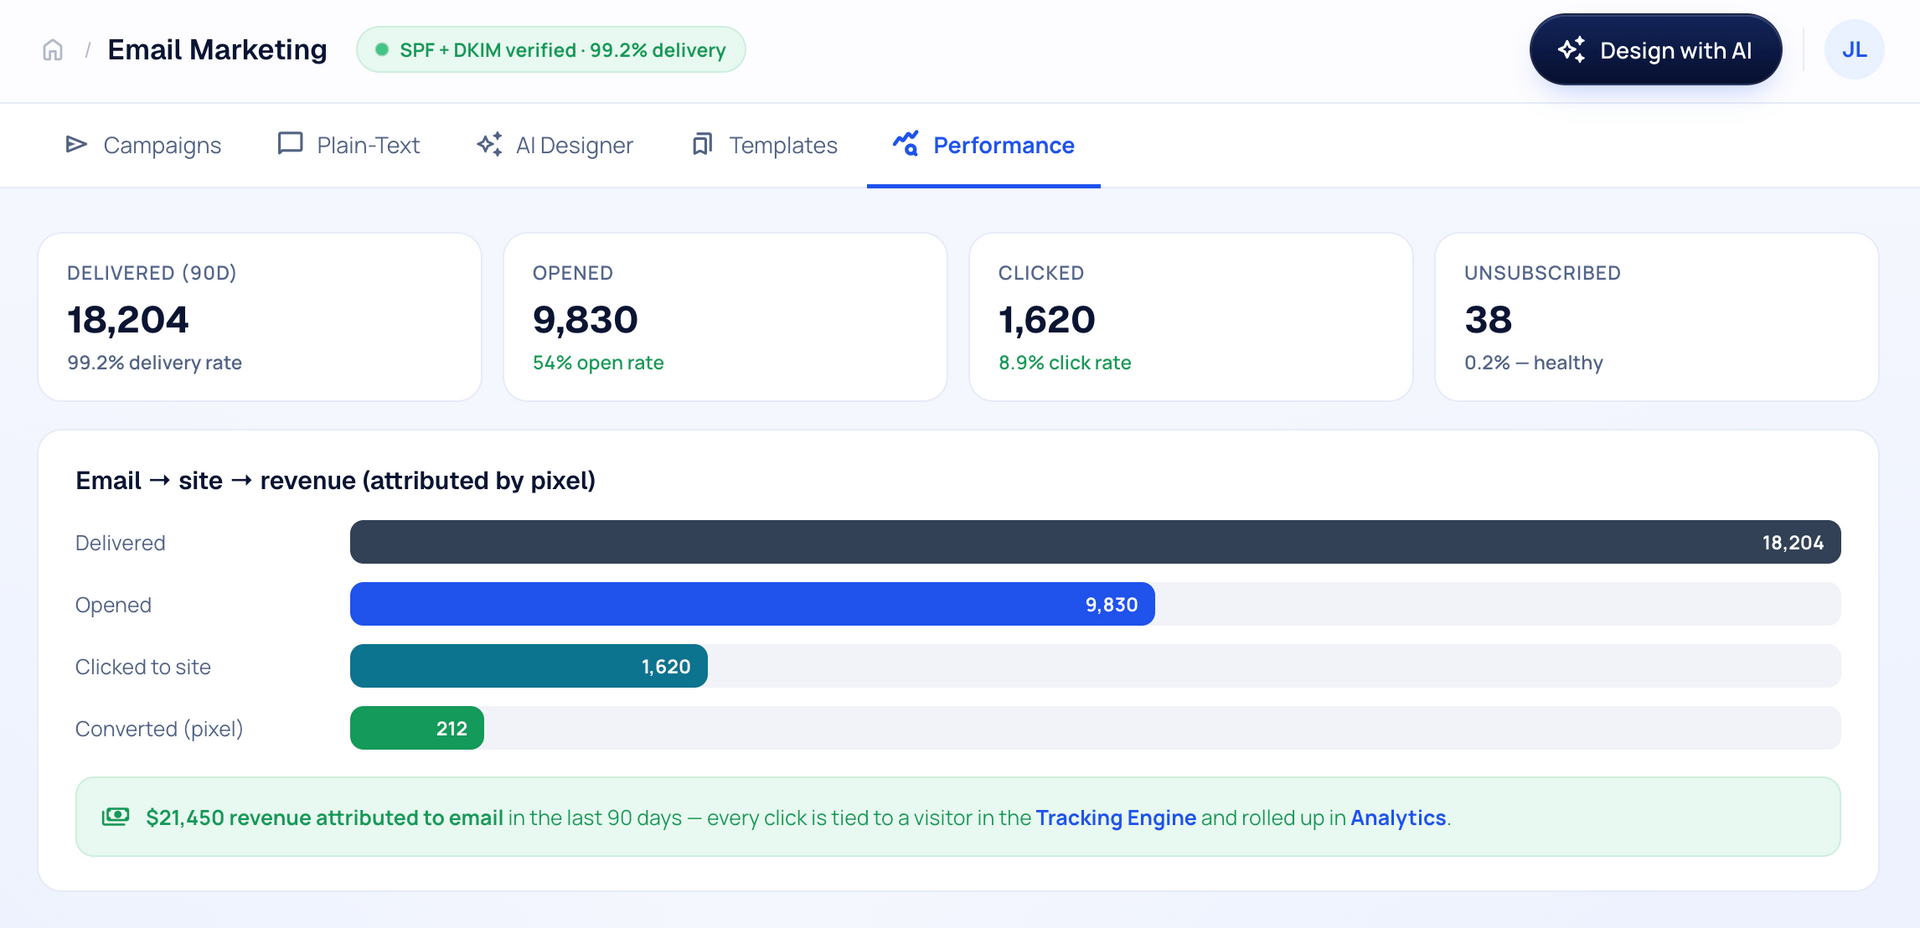
Task: Click the AI Designer sparkle icon
Action: [x=489, y=144]
